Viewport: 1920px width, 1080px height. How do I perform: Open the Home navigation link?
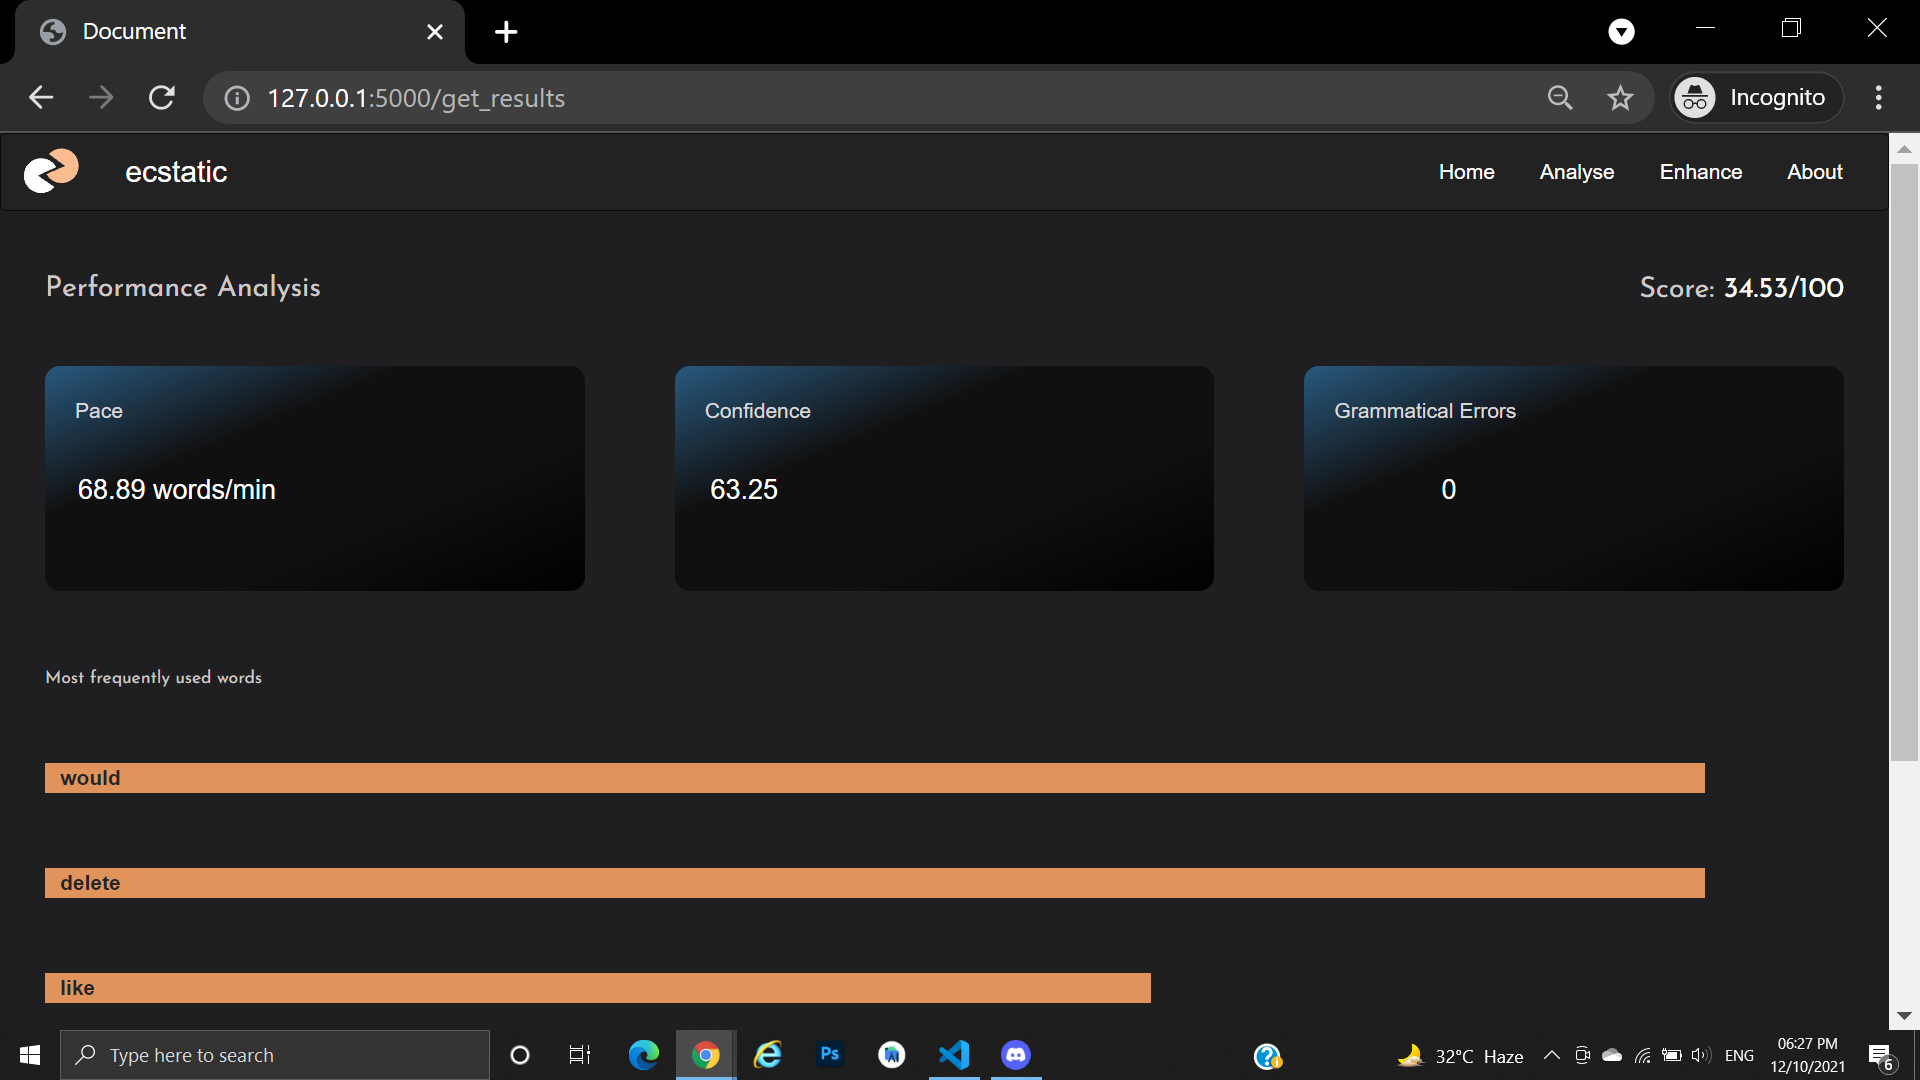click(x=1466, y=172)
